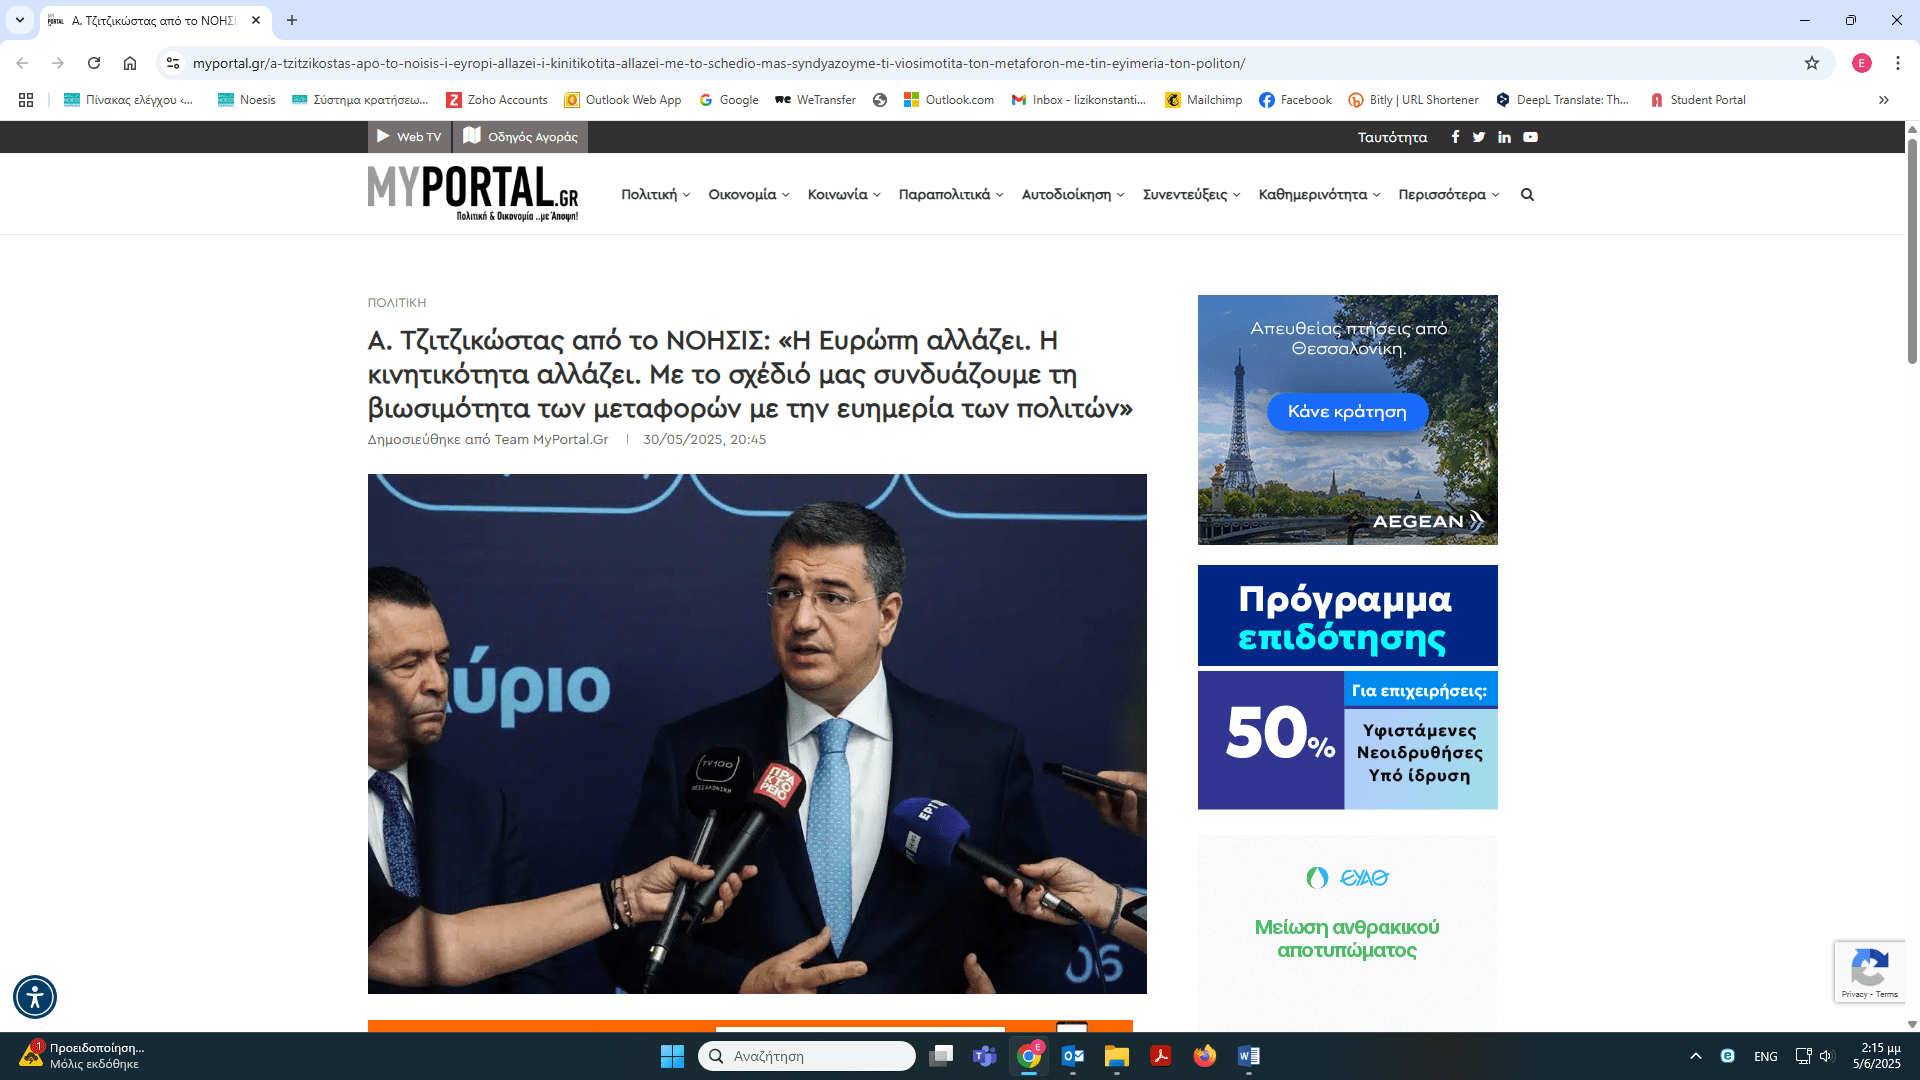The width and height of the screenshot is (1920, 1080).
Task: Open the Οδηγός Αγοράς tab
Action: (x=520, y=137)
